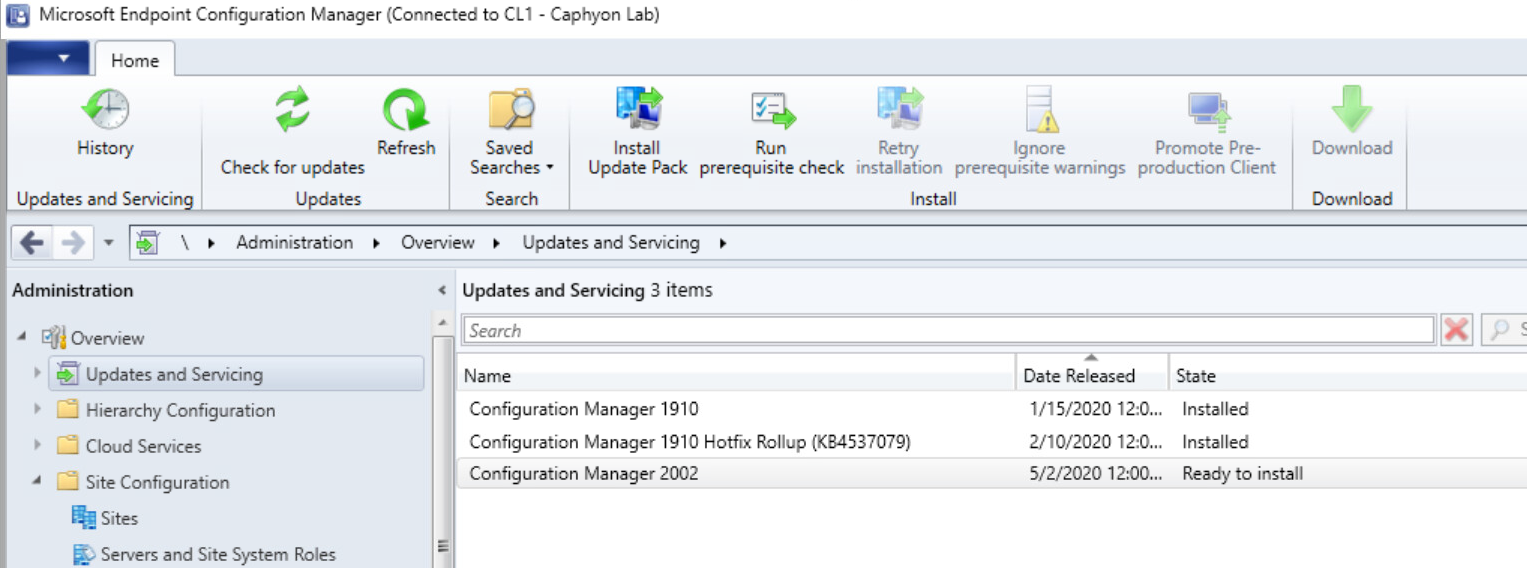Click the Search input field
Screen dimensions: 1527x568
(x=948, y=330)
